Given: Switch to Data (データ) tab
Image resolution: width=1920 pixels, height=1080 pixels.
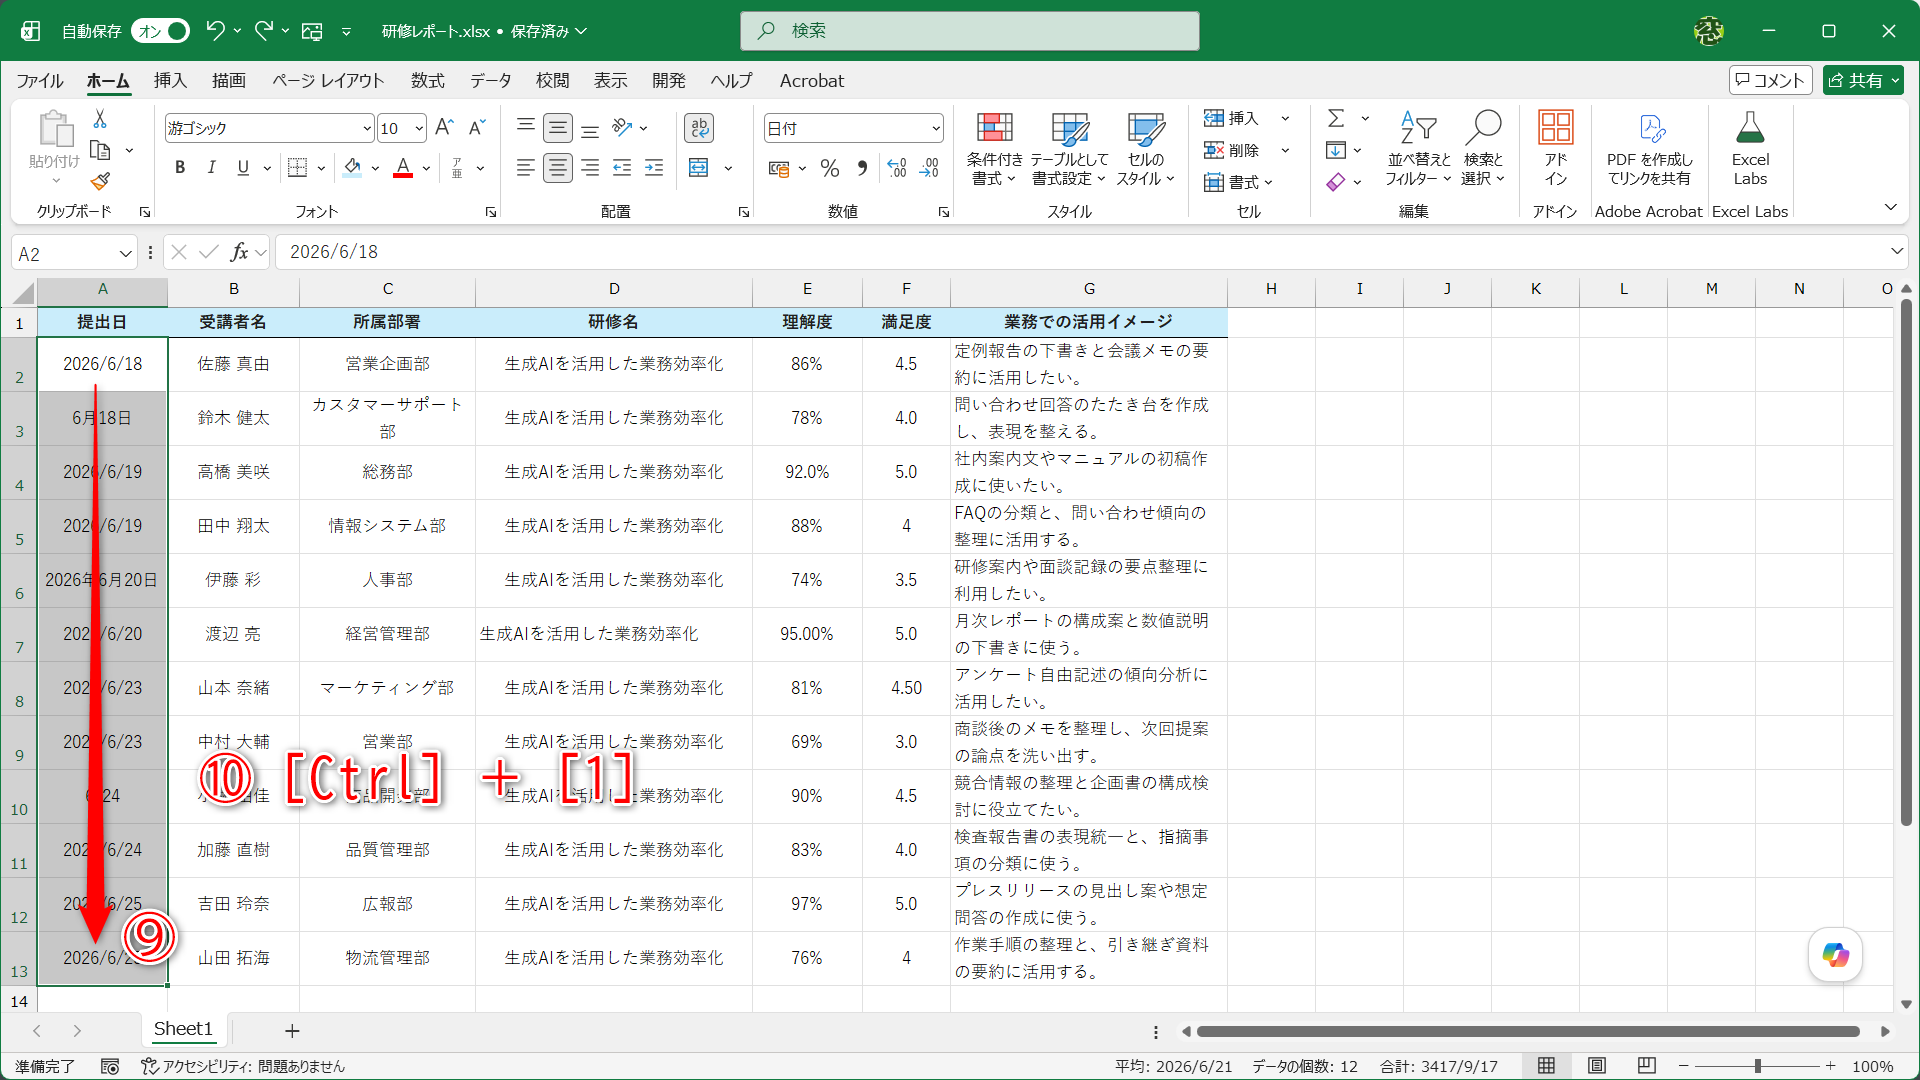Looking at the screenshot, I should [490, 81].
